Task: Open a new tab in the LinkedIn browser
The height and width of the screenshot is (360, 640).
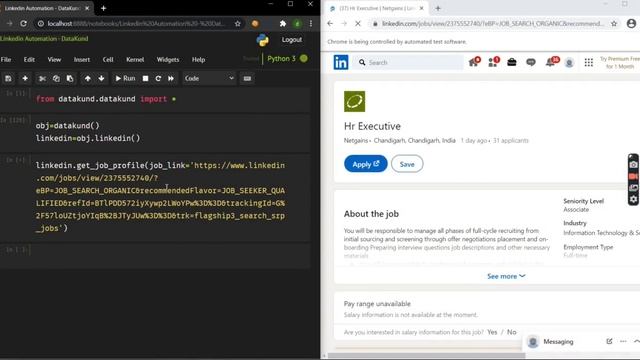Action: [x=438, y=8]
